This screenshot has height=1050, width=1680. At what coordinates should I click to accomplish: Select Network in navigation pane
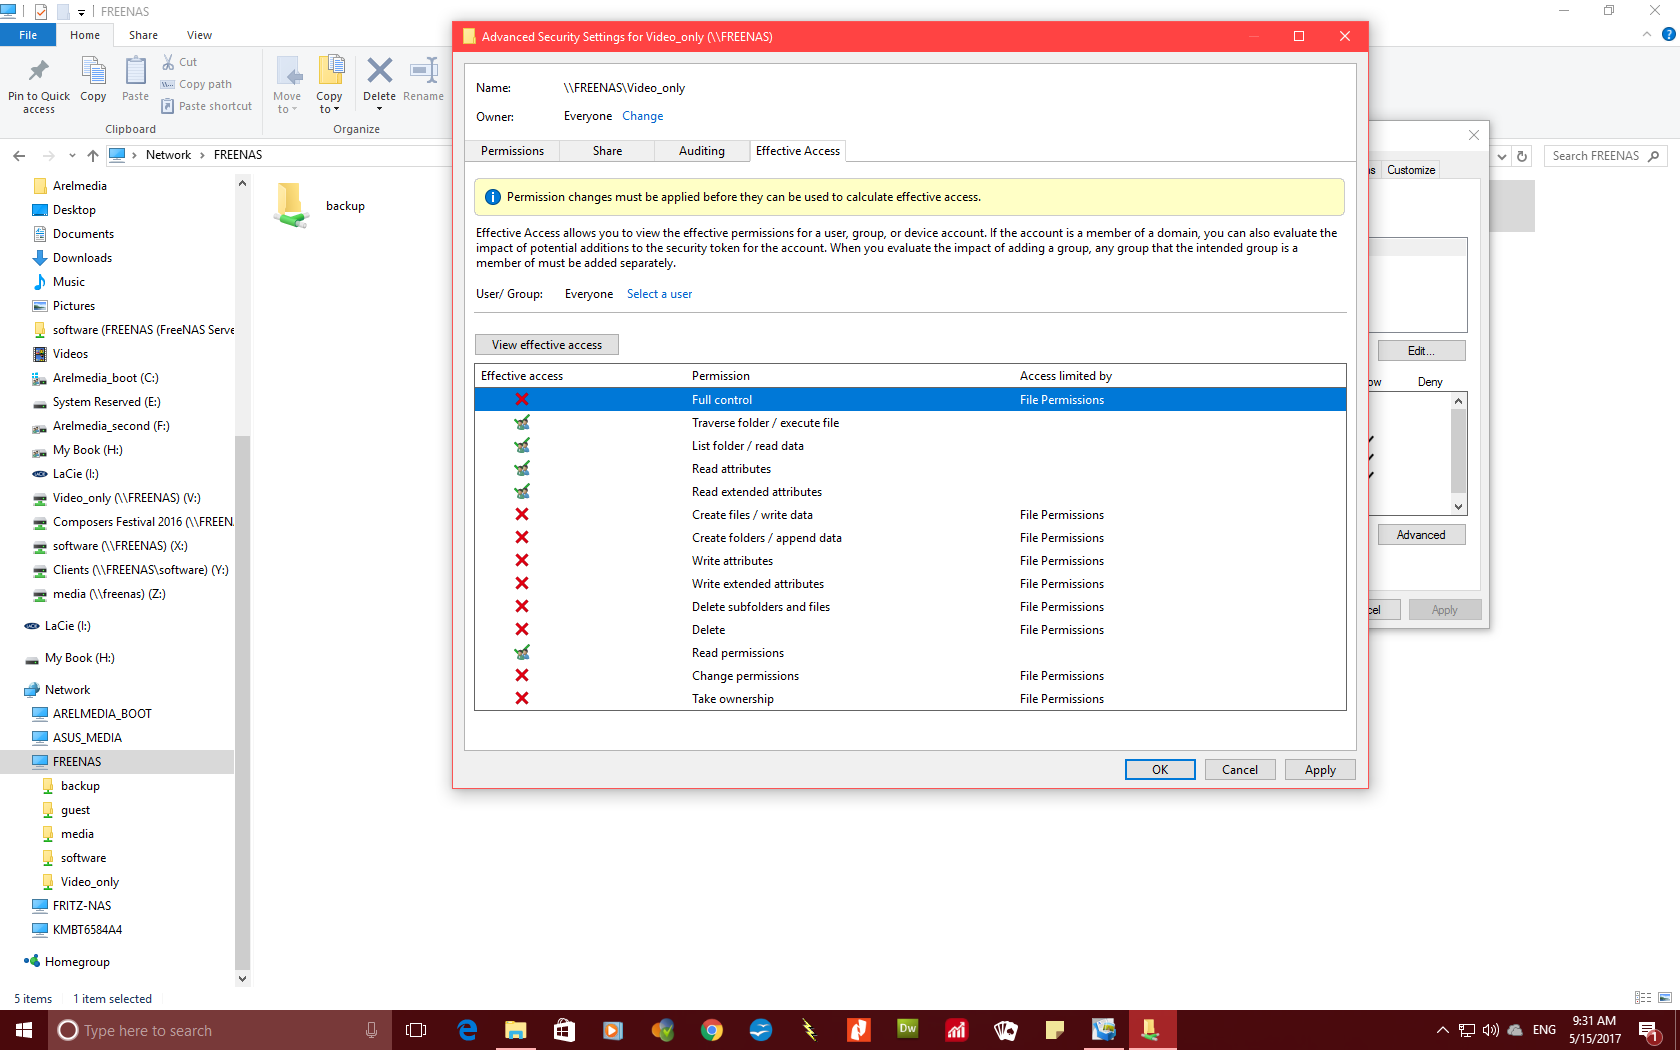(67, 690)
